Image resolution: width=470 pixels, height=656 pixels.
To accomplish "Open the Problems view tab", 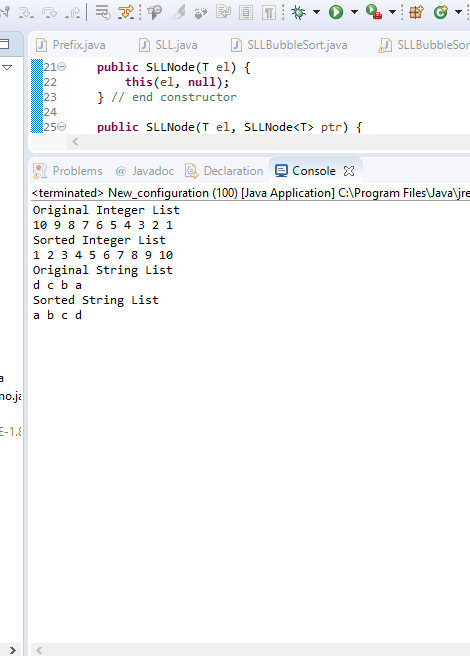I will pos(68,171).
